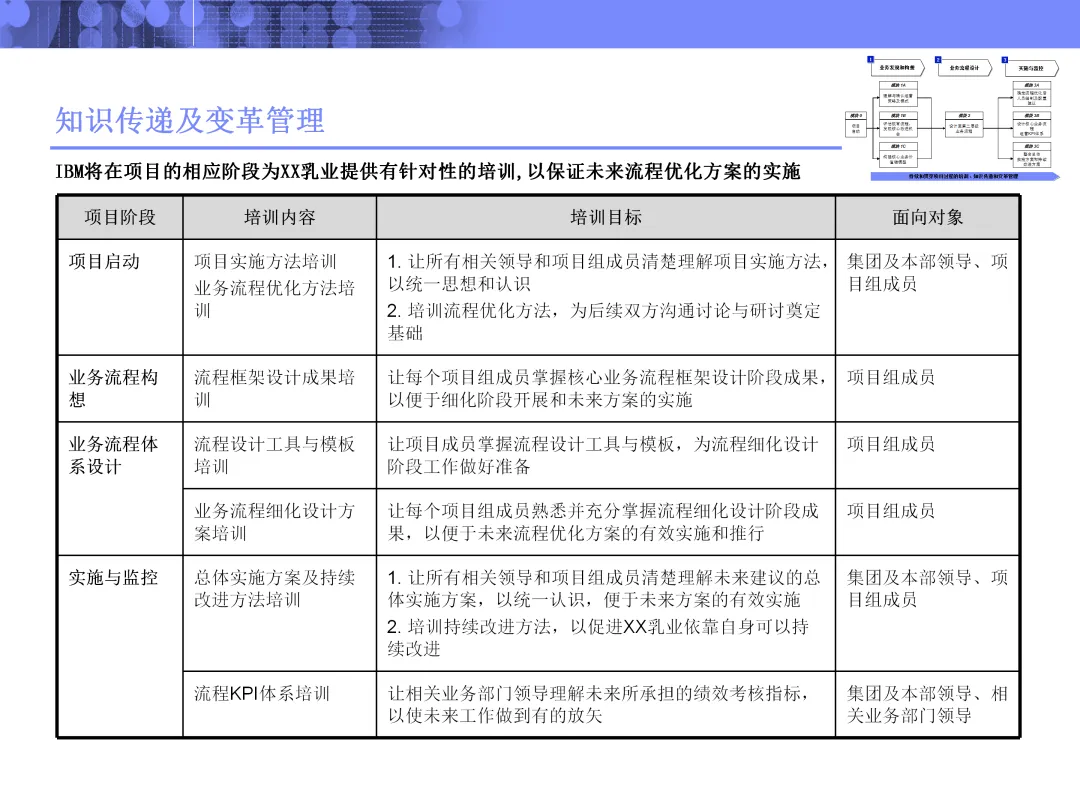Click the 模块 1A box in the roadmap

click(898, 94)
